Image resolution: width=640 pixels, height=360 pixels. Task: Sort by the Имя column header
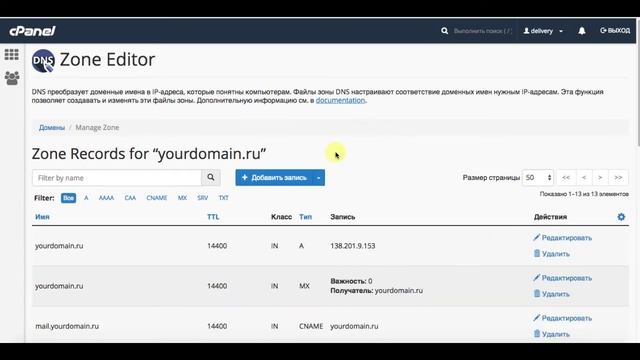tap(42, 217)
